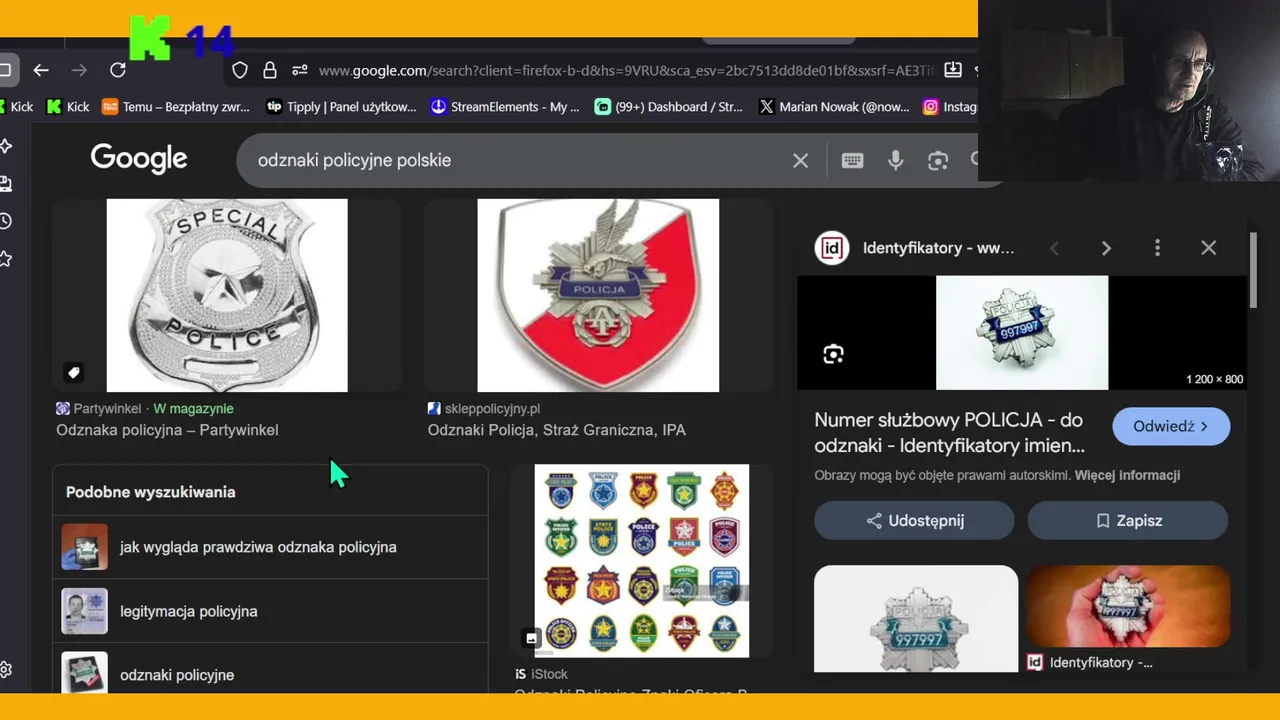
Task: Open sidebar settings gear icon
Action: 6,669
